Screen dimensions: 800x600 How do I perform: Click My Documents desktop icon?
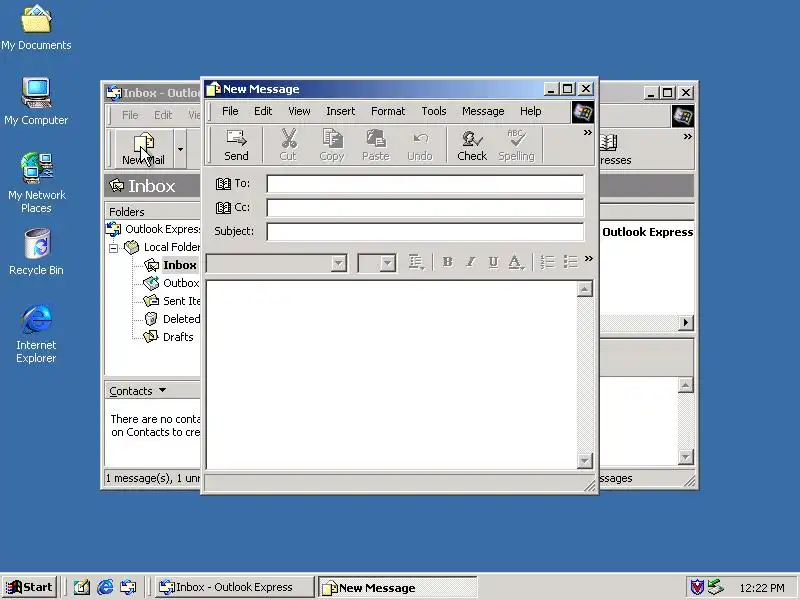coord(36,28)
